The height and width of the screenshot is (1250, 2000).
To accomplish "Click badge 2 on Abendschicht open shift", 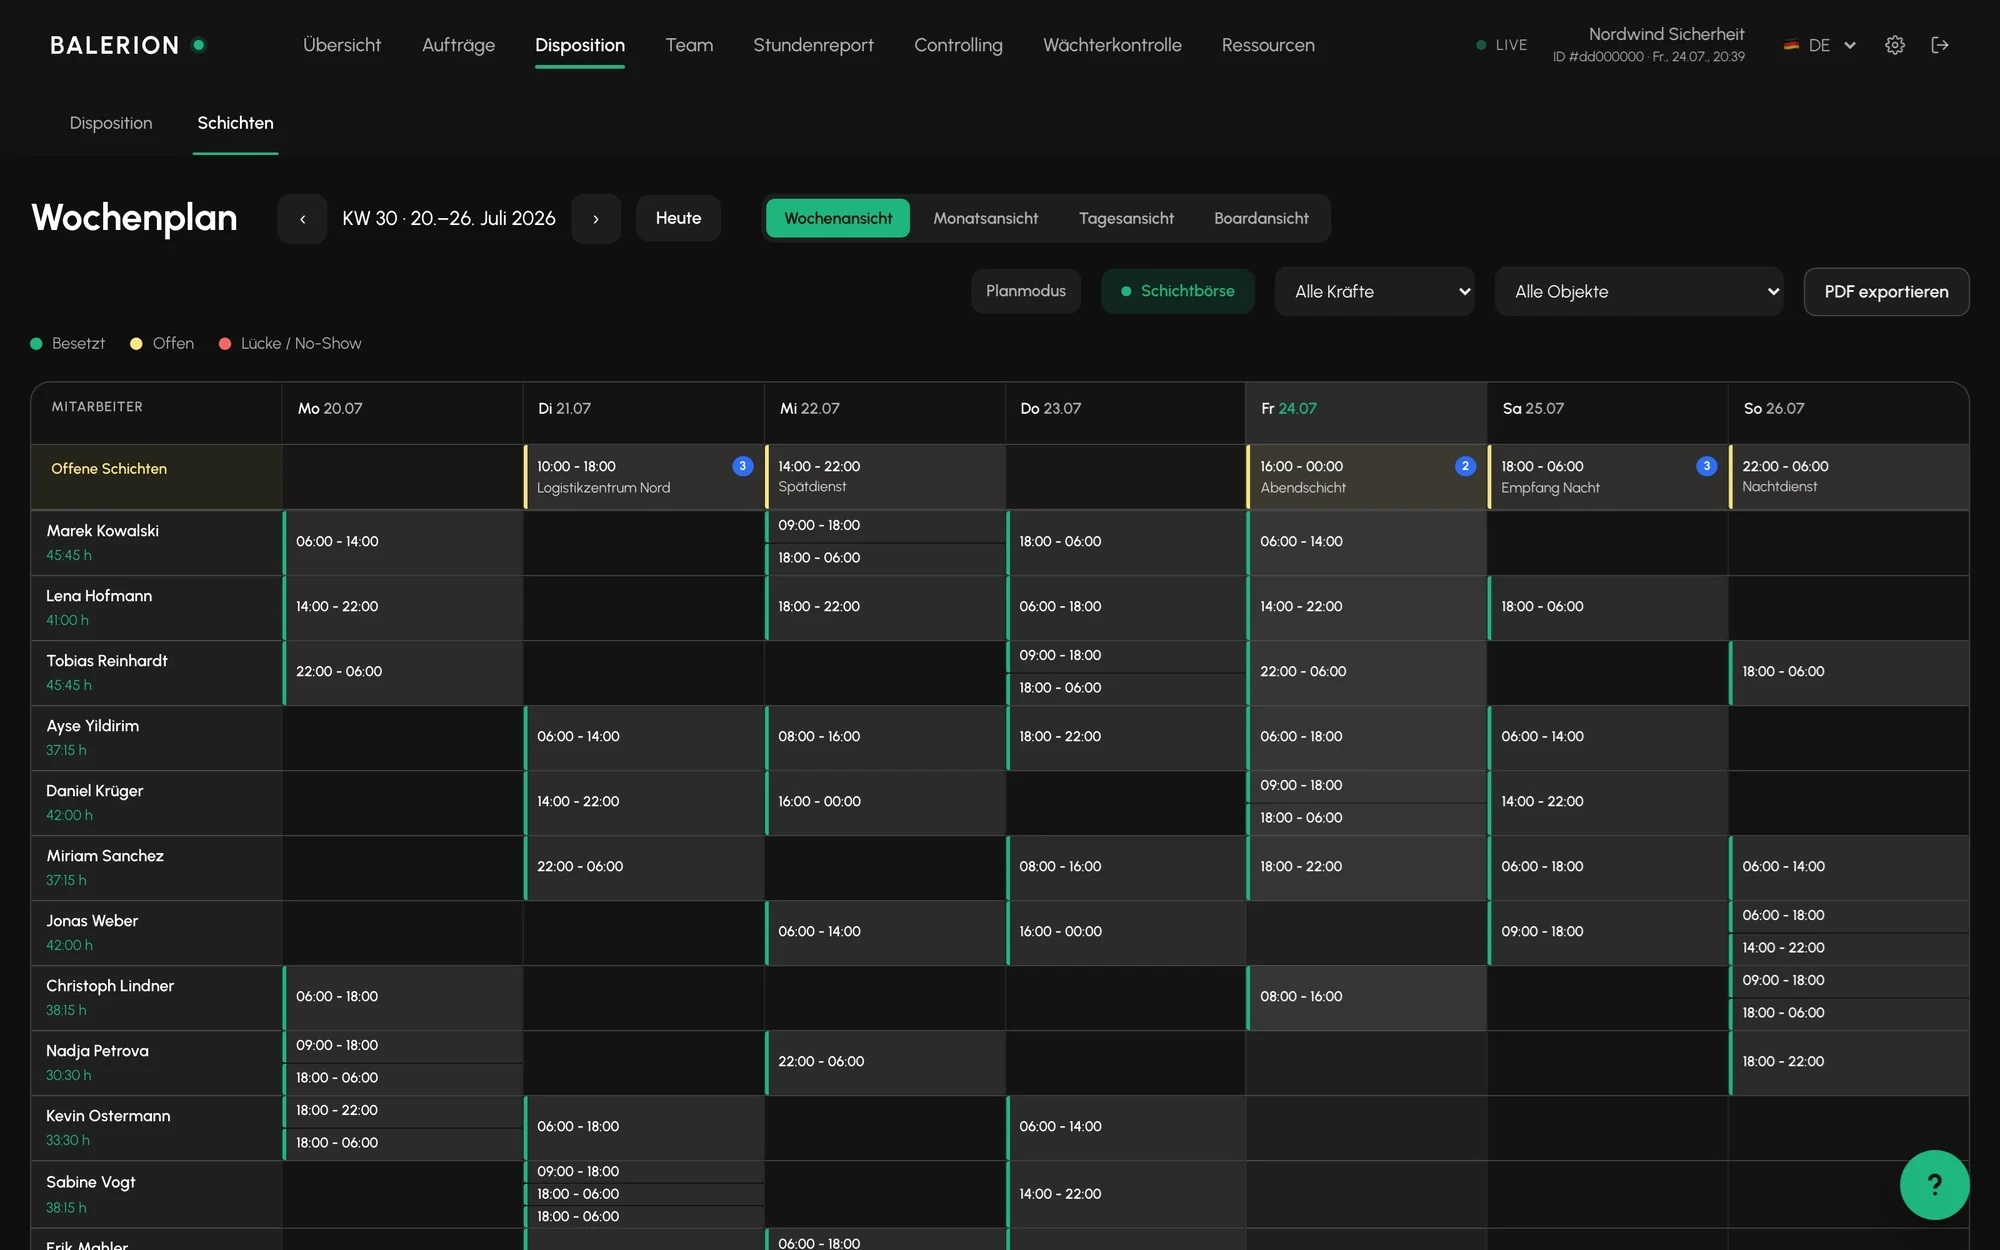I will [x=1465, y=466].
